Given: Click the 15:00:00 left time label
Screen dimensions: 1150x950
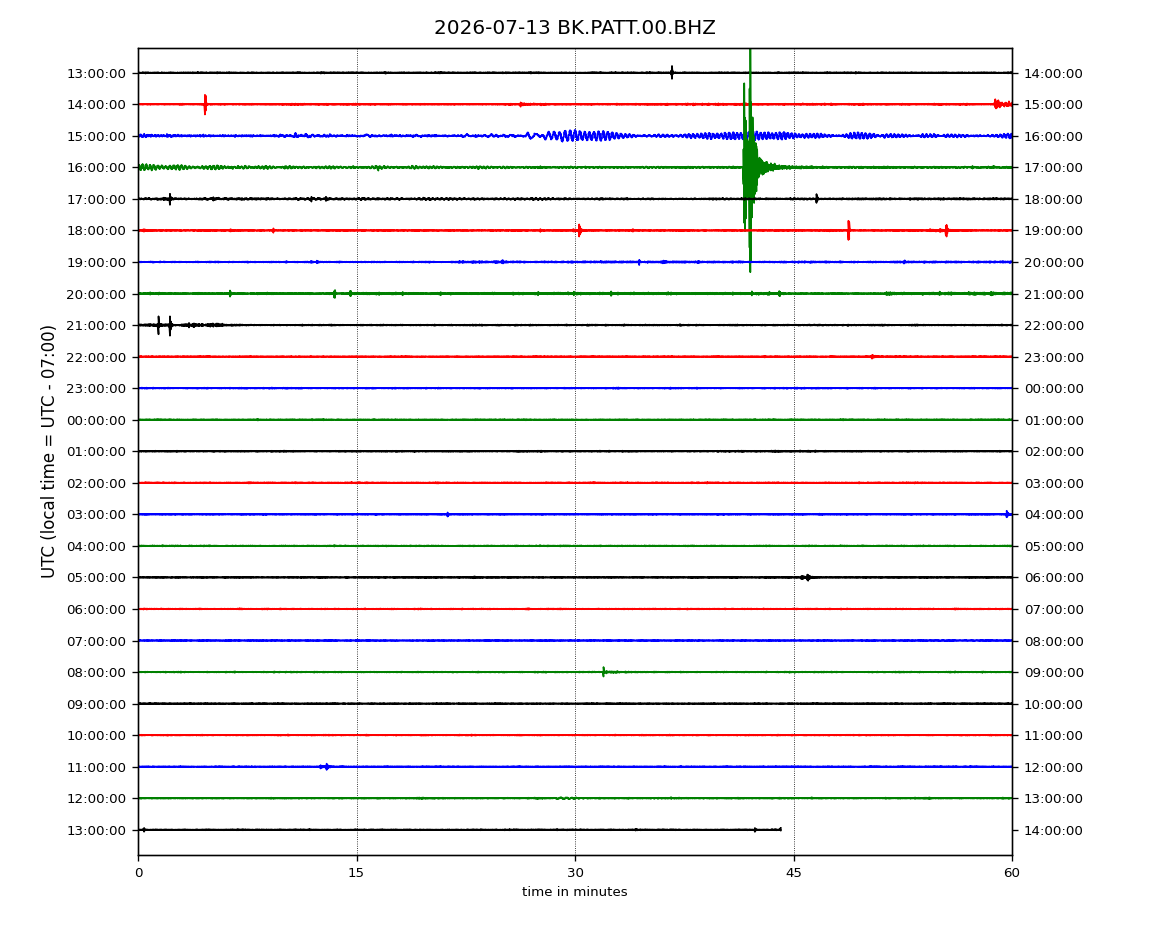Looking at the screenshot, I should coord(96,136).
